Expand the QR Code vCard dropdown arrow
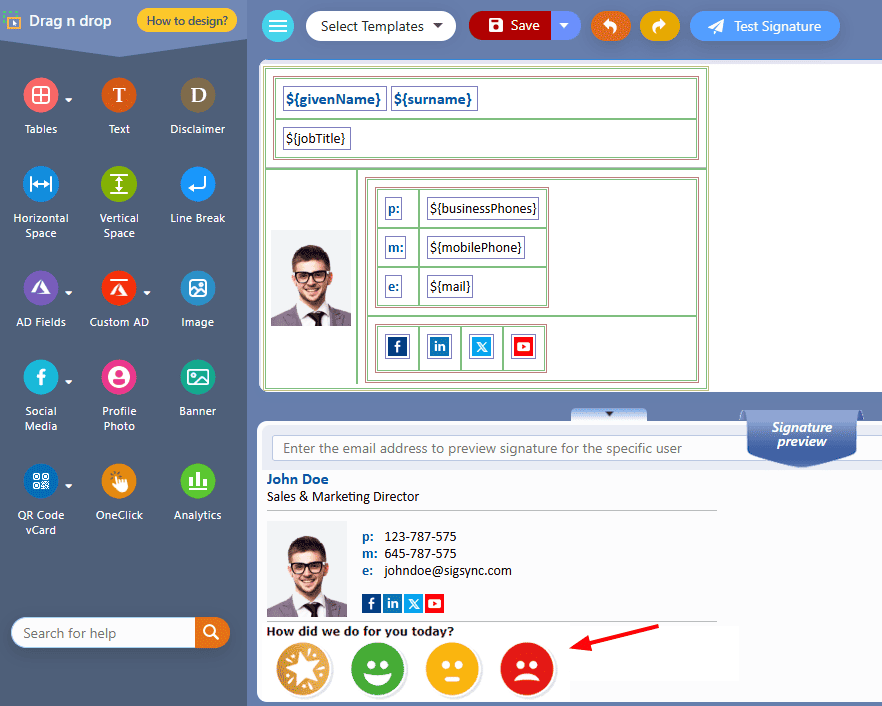 pos(69,486)
